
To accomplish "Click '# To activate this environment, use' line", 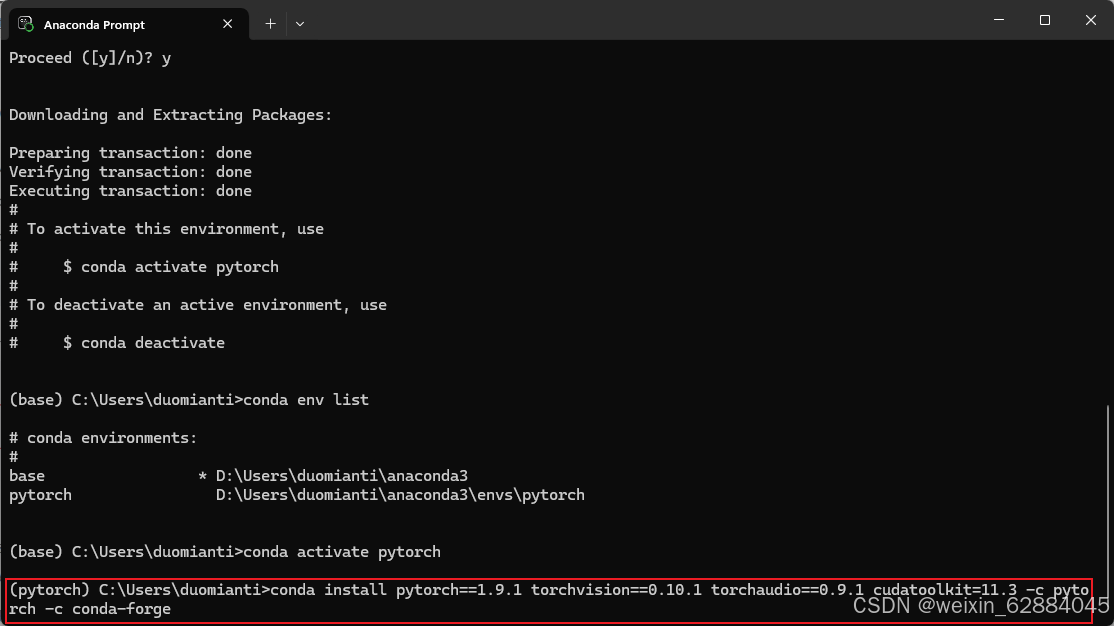I will (x=166, y=229).
